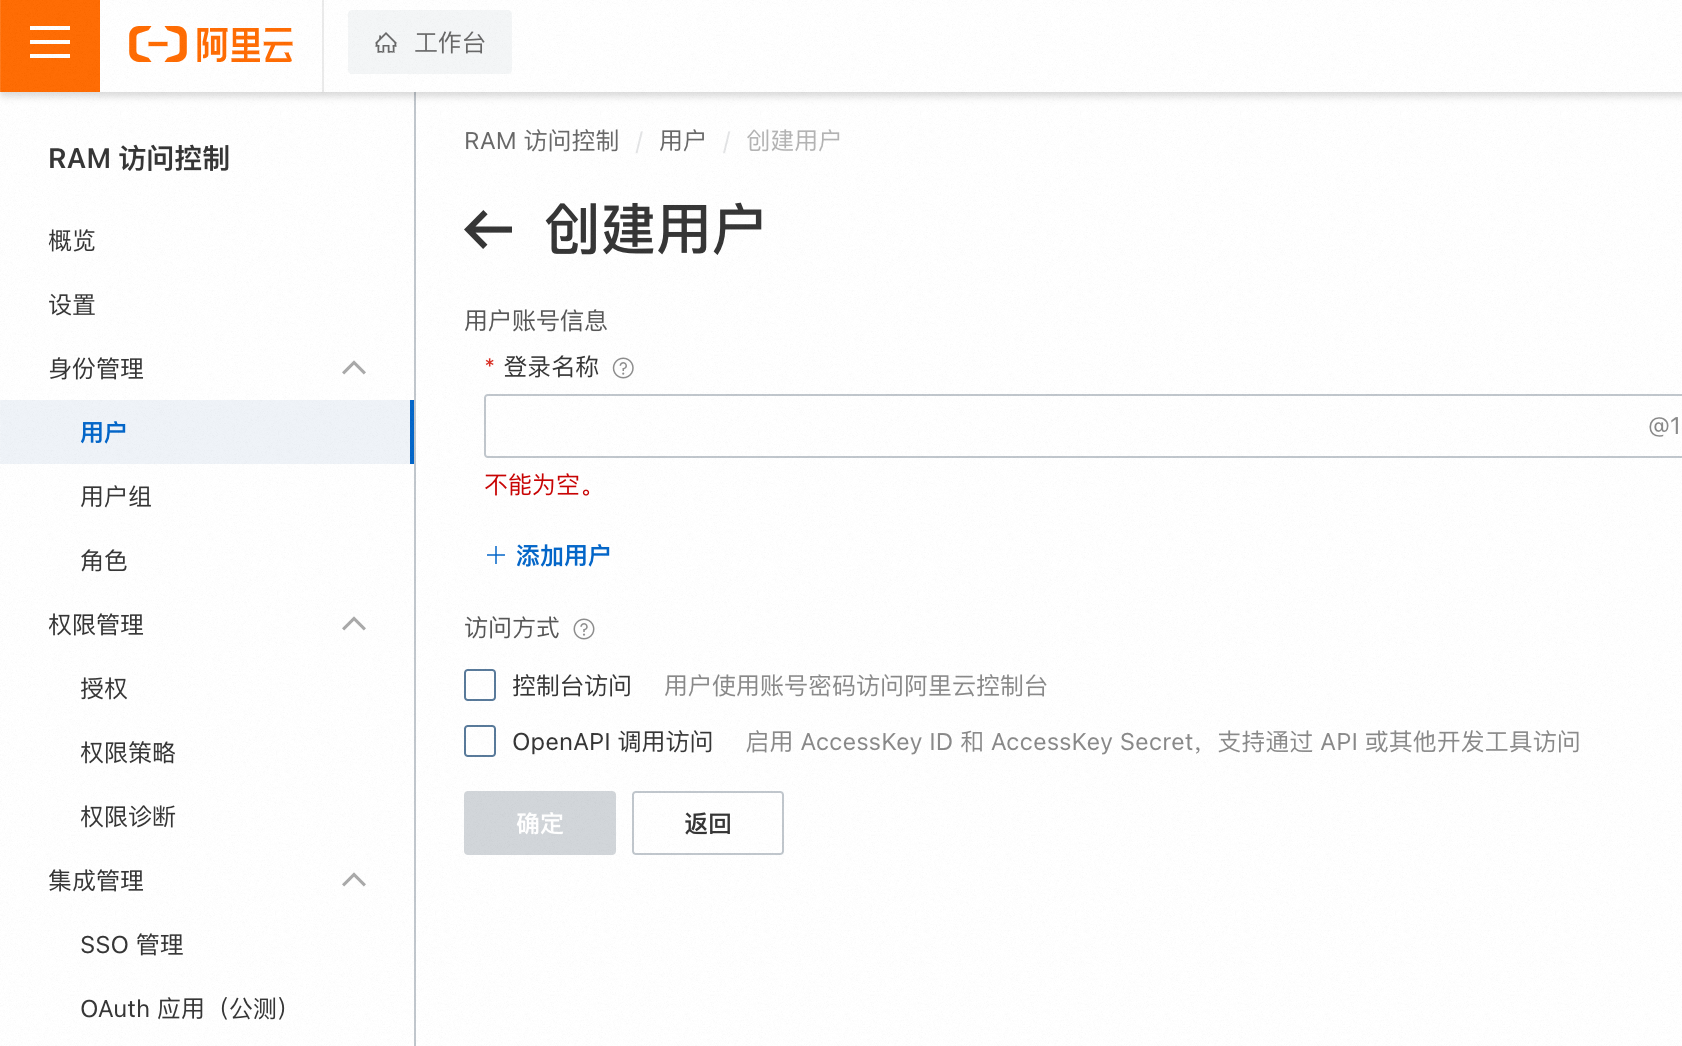1682x1046 pixels.
Task: Click the plus icon to 添加用户
Action: point(495,555)
